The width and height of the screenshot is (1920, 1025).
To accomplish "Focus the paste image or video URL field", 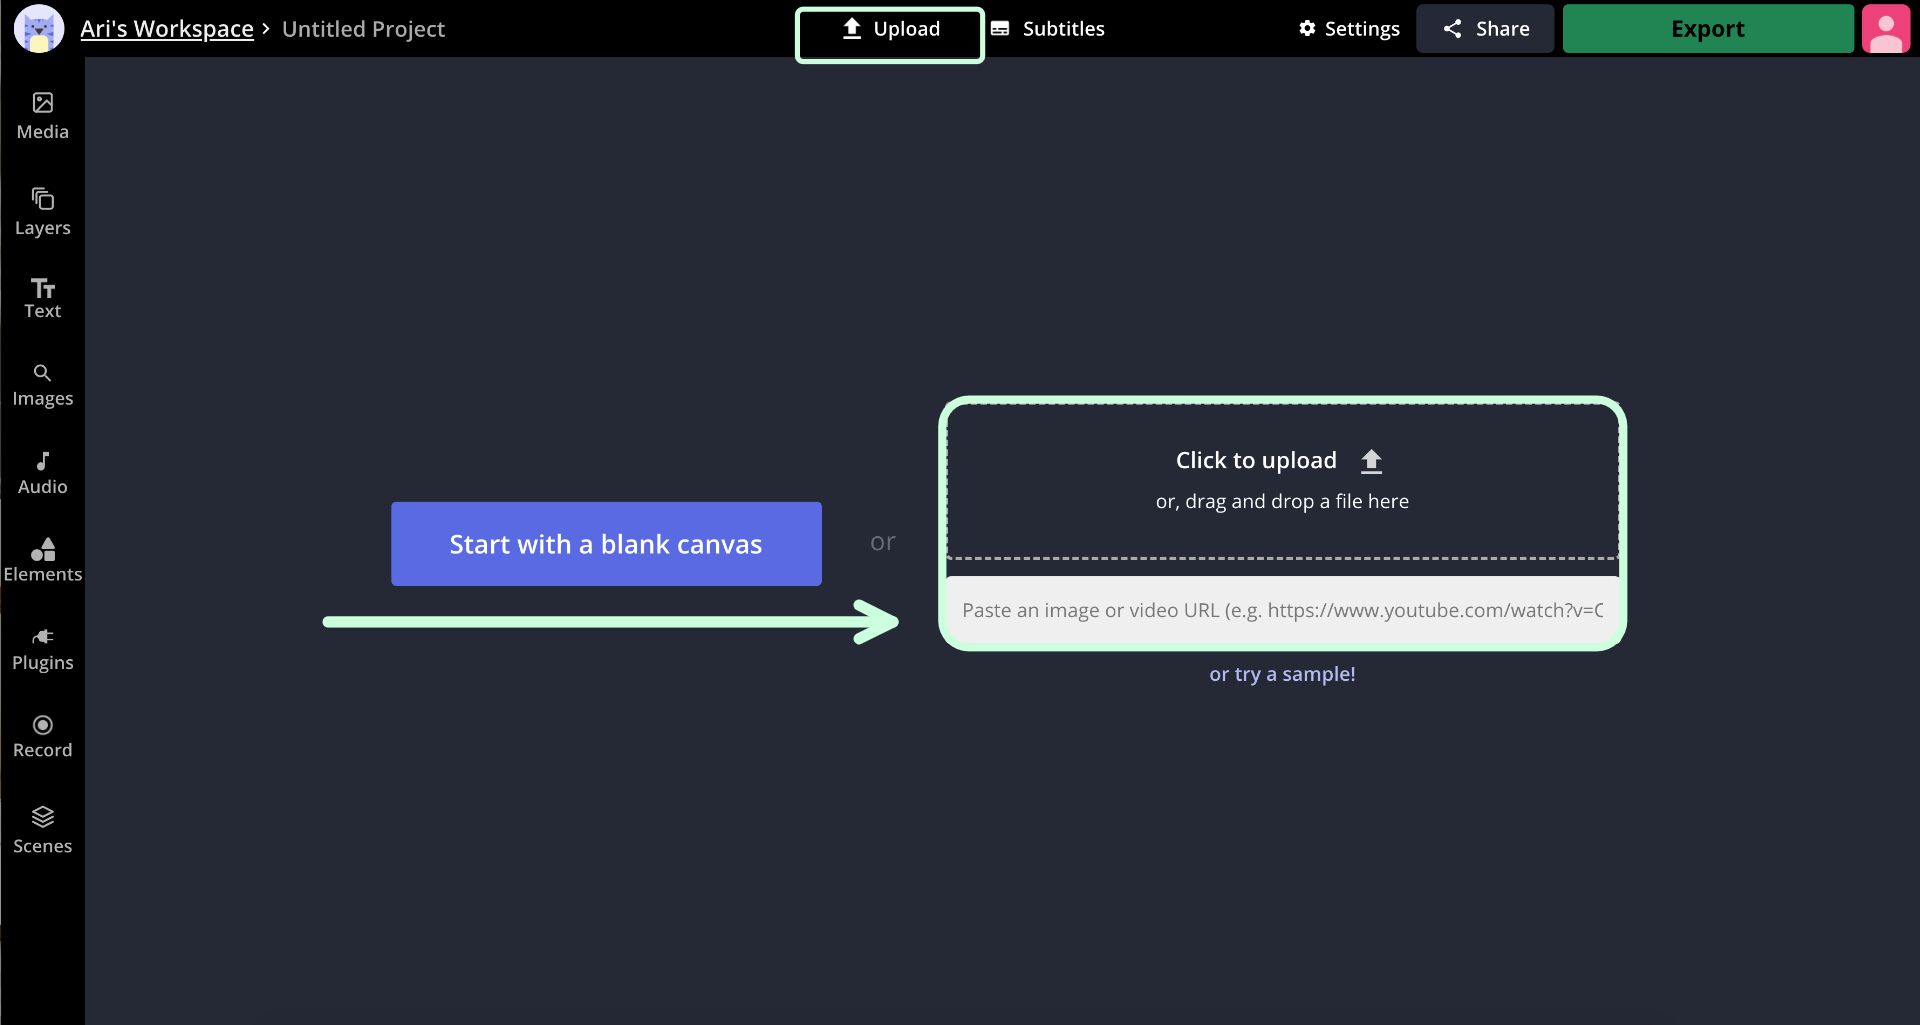I will [x=1282, y=610].
